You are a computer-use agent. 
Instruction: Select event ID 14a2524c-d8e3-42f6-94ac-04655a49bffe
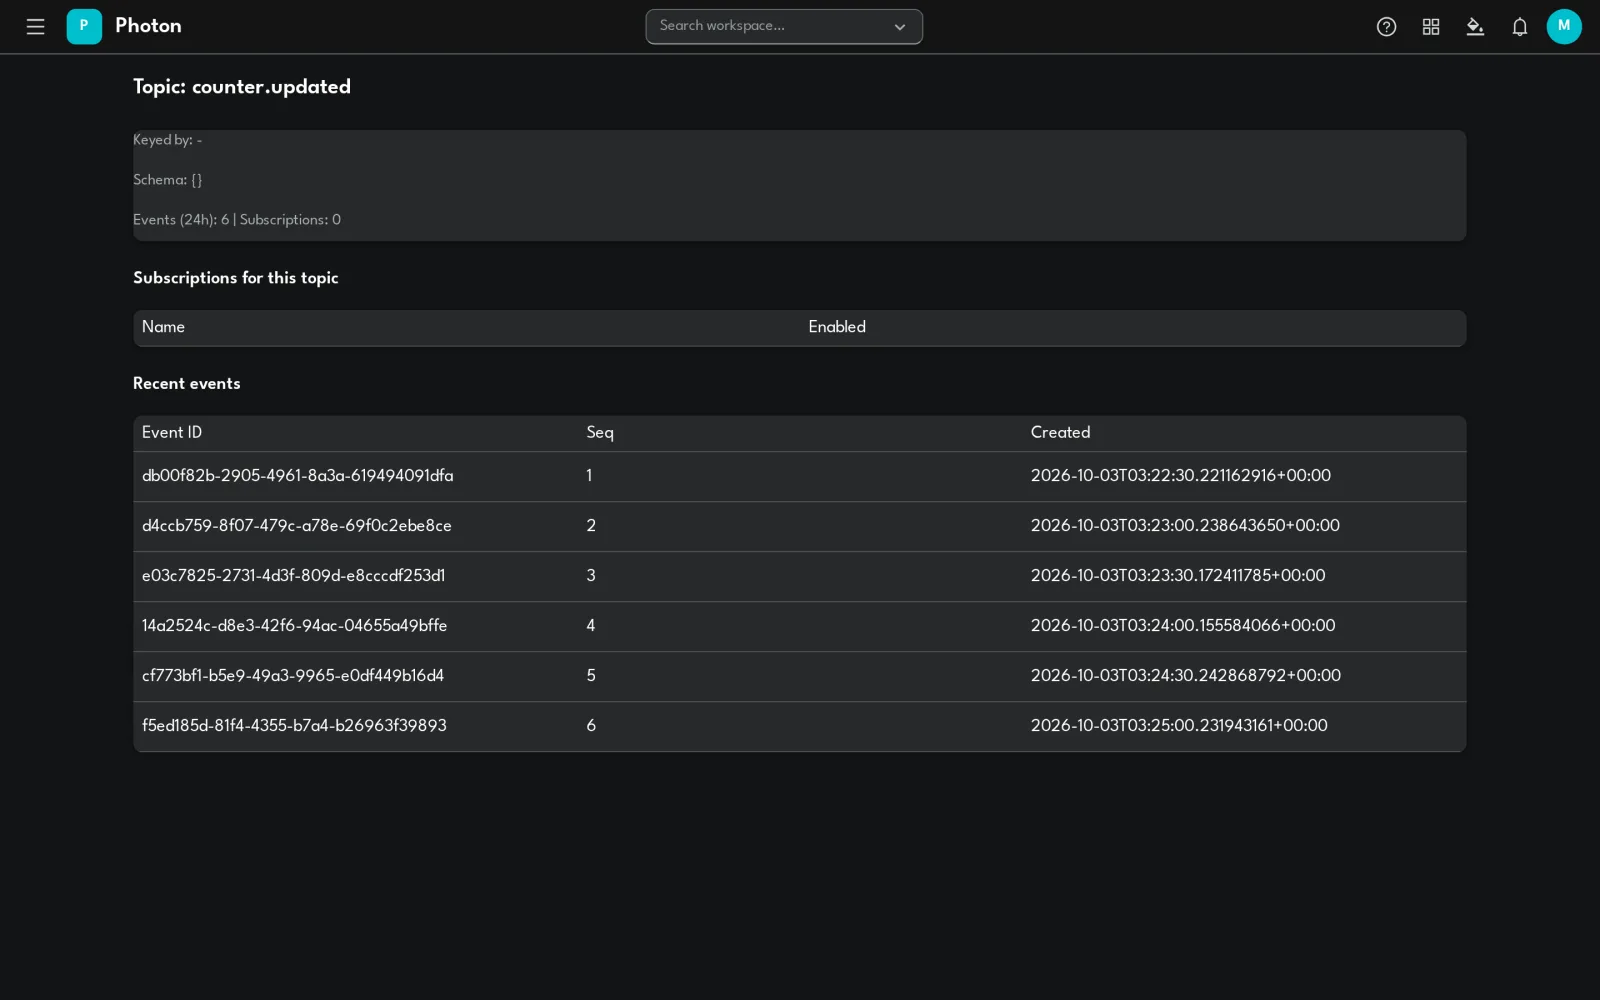click(x=295, y=626)
